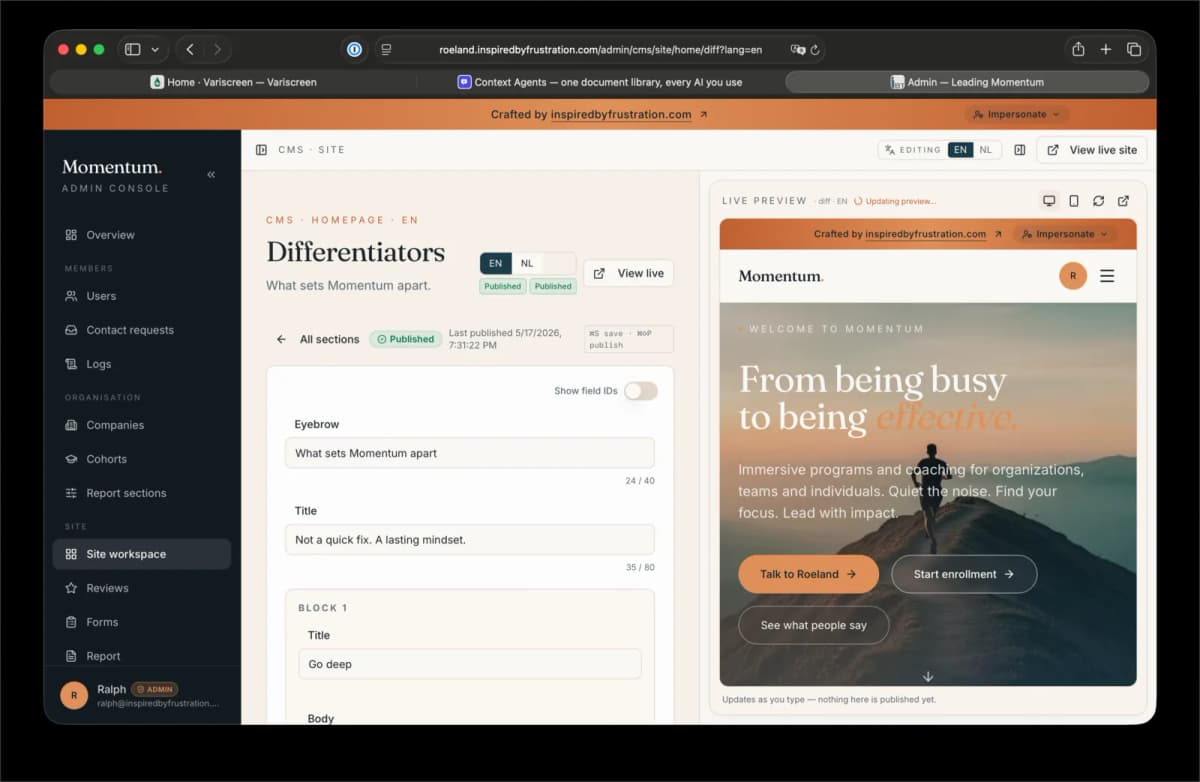Open Safari share button
This screenshot has height=782, width=1200.
tap(1078, 49)
